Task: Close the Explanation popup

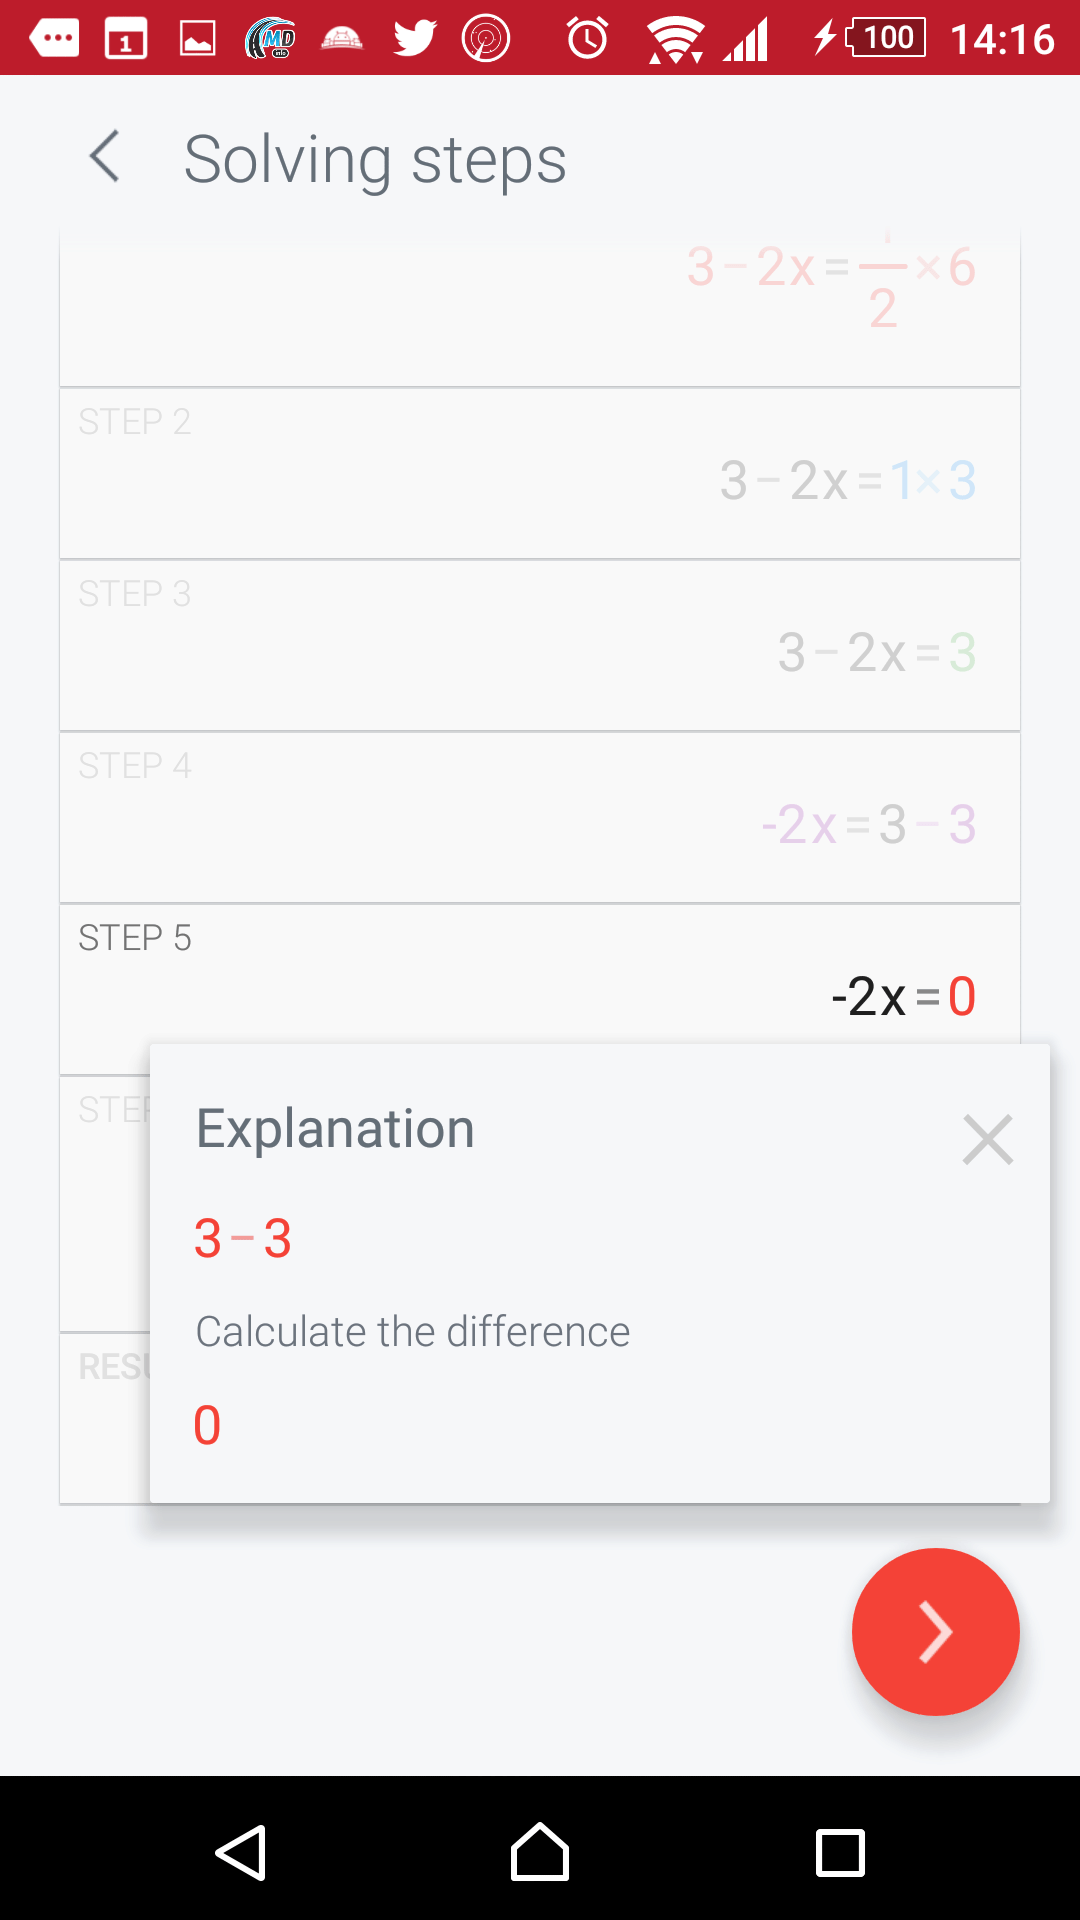Action: [x=987, y=1139]
